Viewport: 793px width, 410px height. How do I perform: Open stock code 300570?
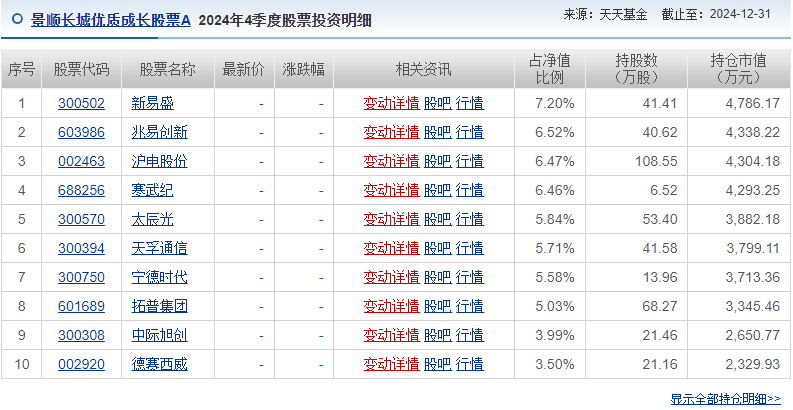point(81,219)
